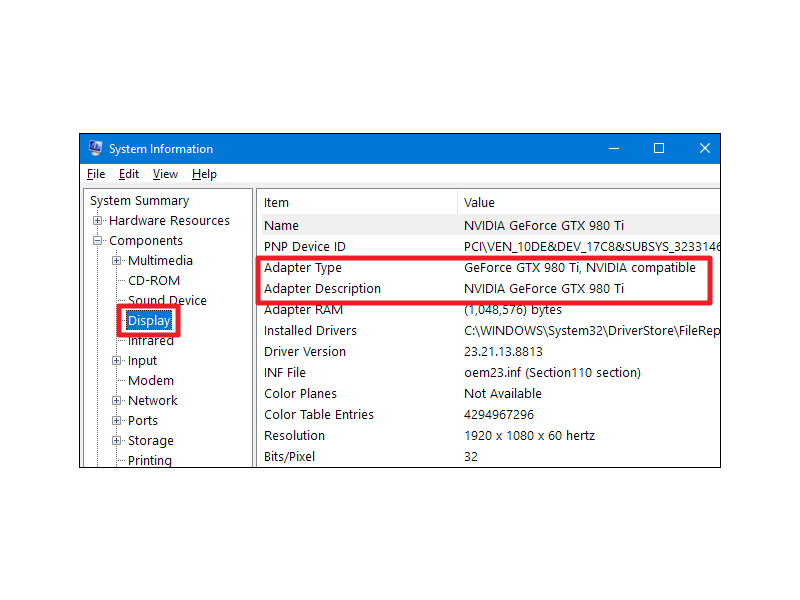Viewport: 800px width, 600px height.
Task: Select the Storage tree item
Action: click(151, 440)
